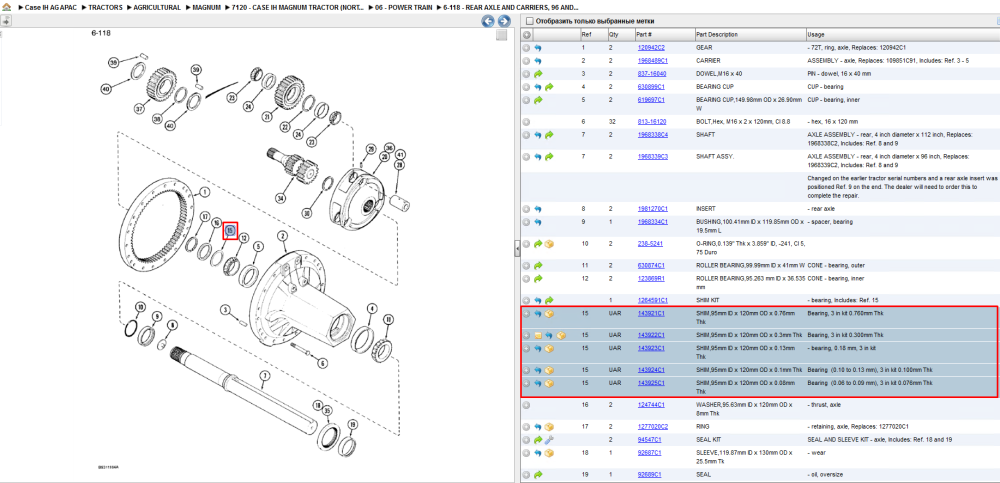The width and height of the screenshot is (1000, 483).
Task: Click package box icon in RING 1277020C2 row
Action: [549, 427]
